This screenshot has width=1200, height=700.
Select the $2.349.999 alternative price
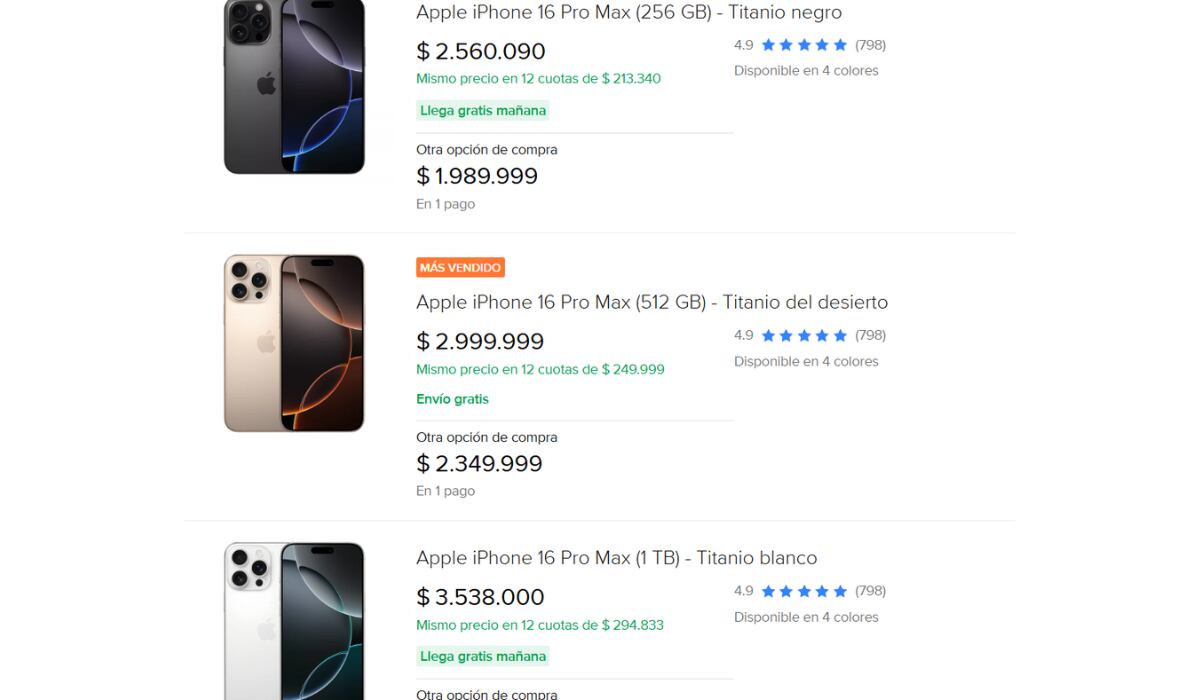[479, 463]
